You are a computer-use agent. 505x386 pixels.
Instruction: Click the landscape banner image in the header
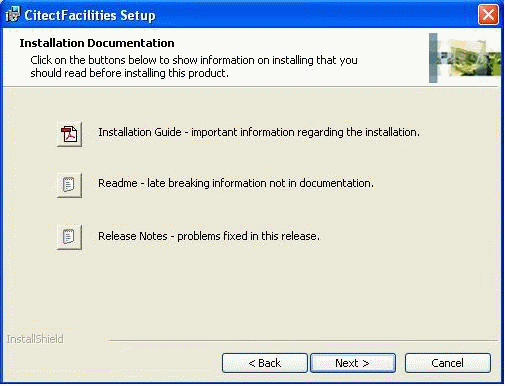tap(469, 58)
